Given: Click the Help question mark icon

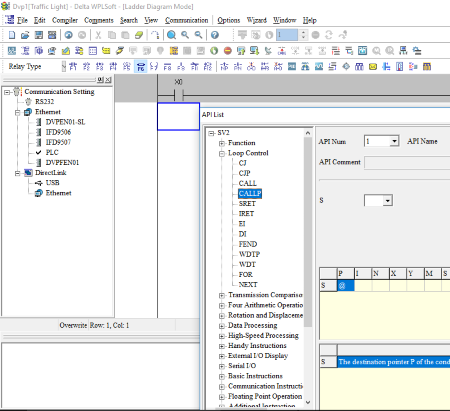Looking at the screenshot, I should click(x=215, y=35).
